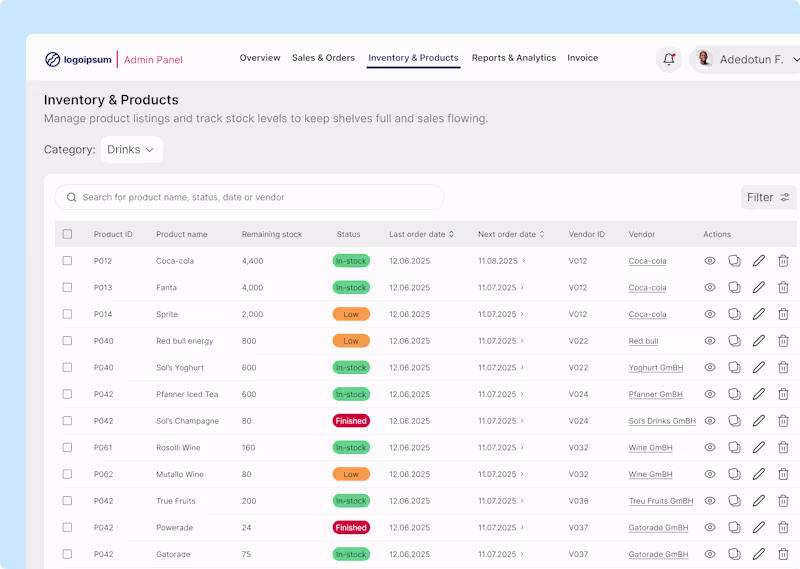
Task: Duplicate the Mutallo Wine row
Action: [734, 474]
